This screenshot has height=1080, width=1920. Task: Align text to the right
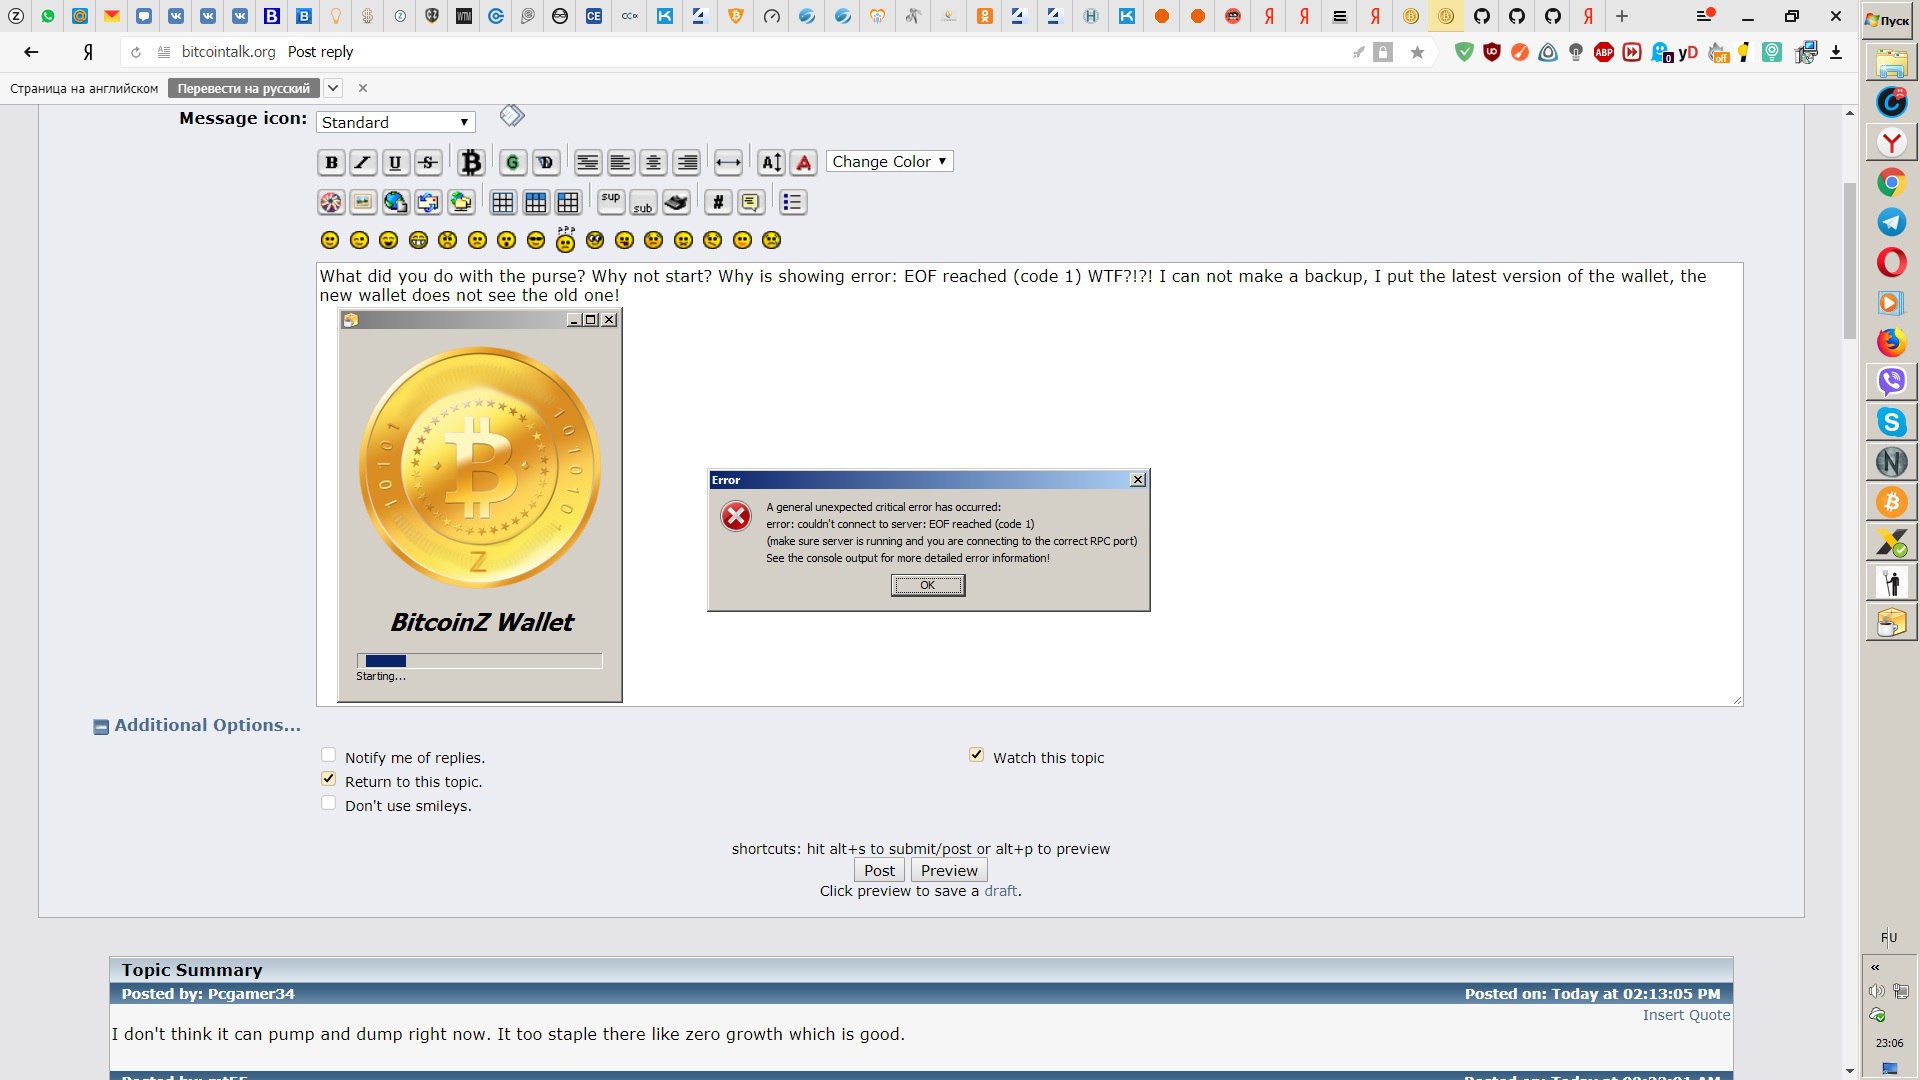coord(686,162)
